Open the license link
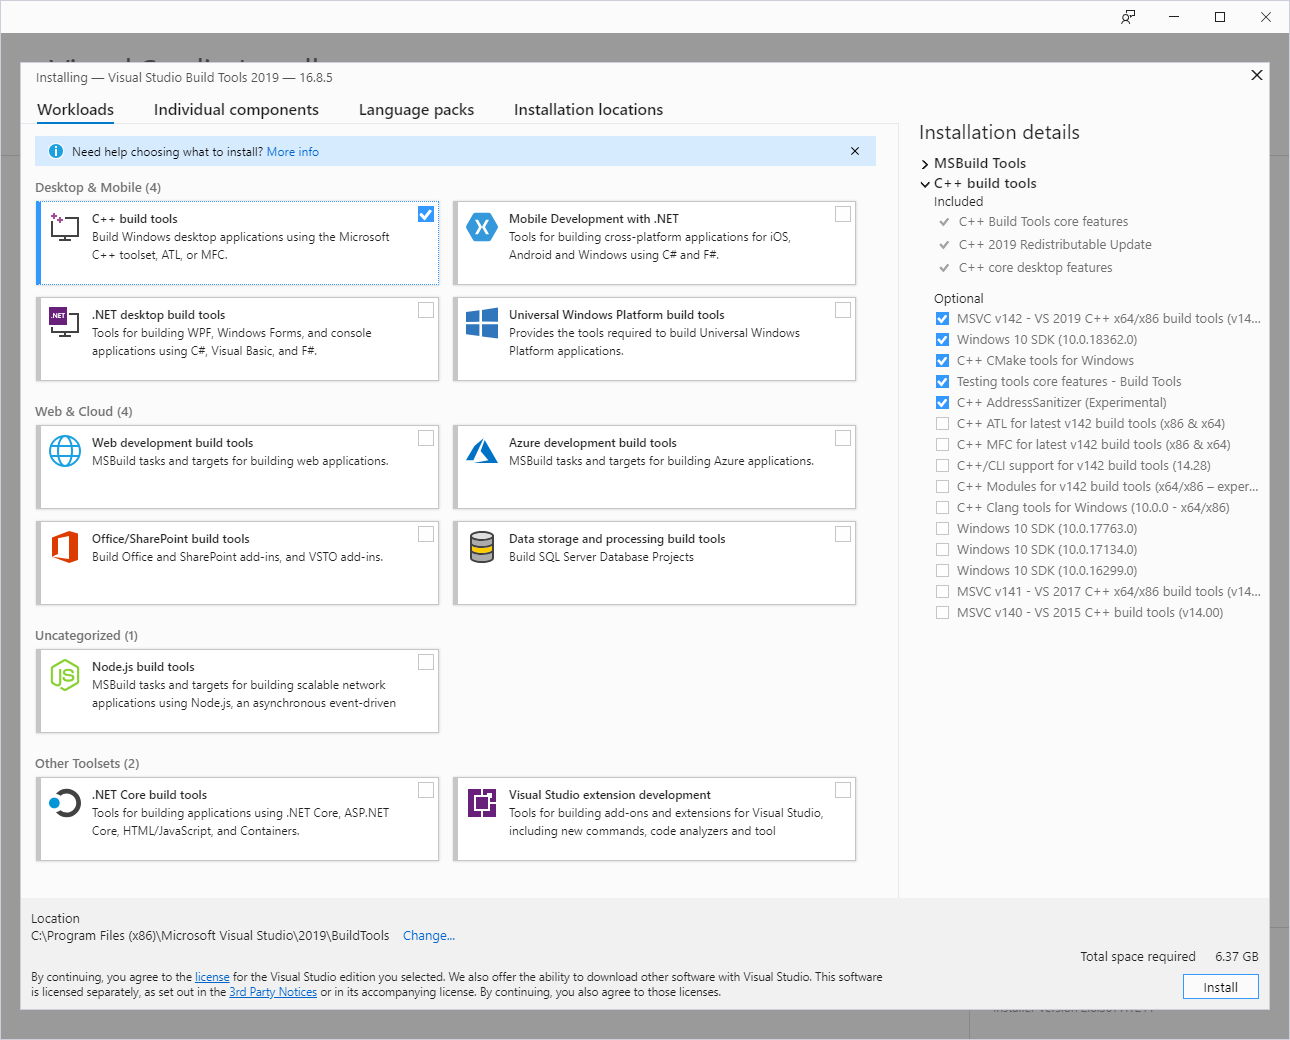 (212, 977)
